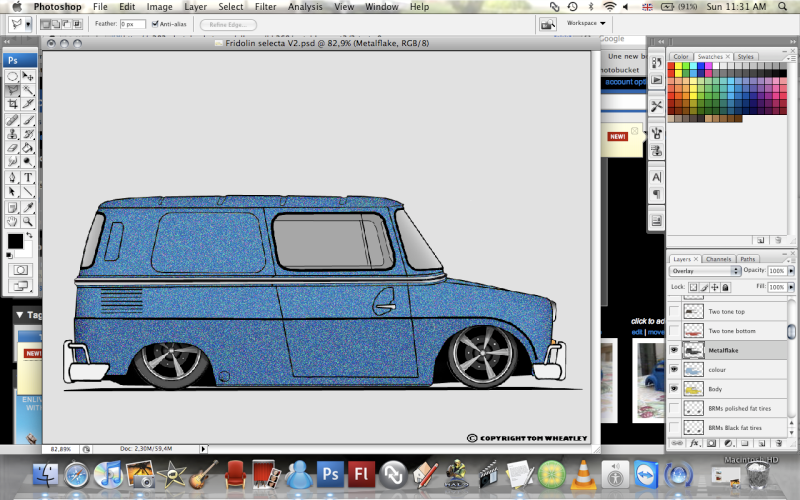Select the Slice tool

[28, 104]
